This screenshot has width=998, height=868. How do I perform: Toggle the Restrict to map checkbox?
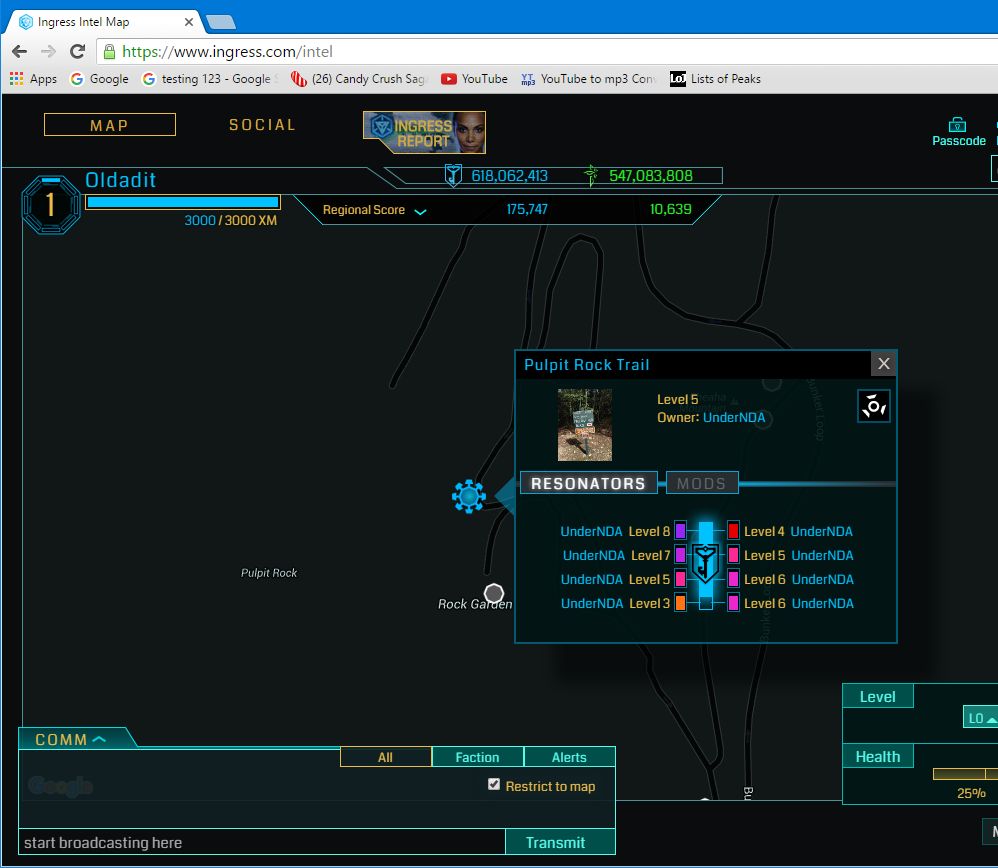pos(494,785)
